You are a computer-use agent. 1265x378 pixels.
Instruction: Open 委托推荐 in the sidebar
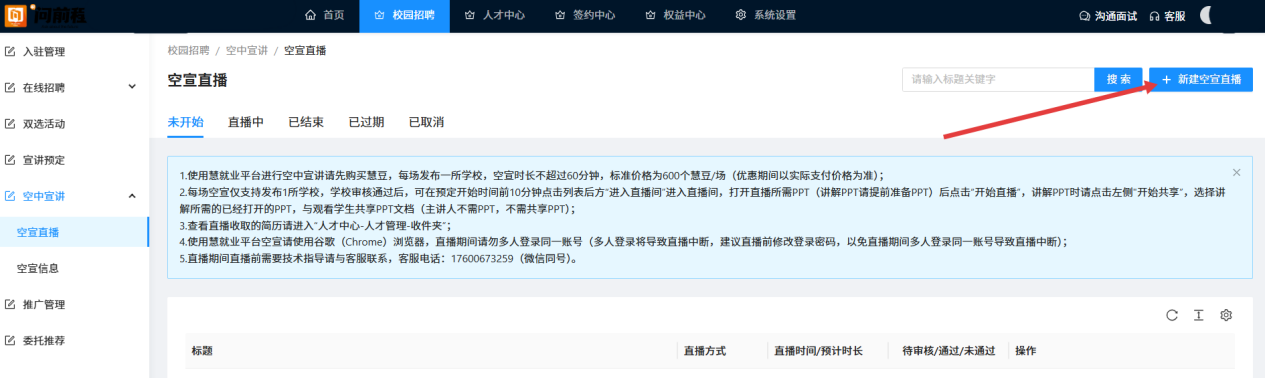click(43, 340)
